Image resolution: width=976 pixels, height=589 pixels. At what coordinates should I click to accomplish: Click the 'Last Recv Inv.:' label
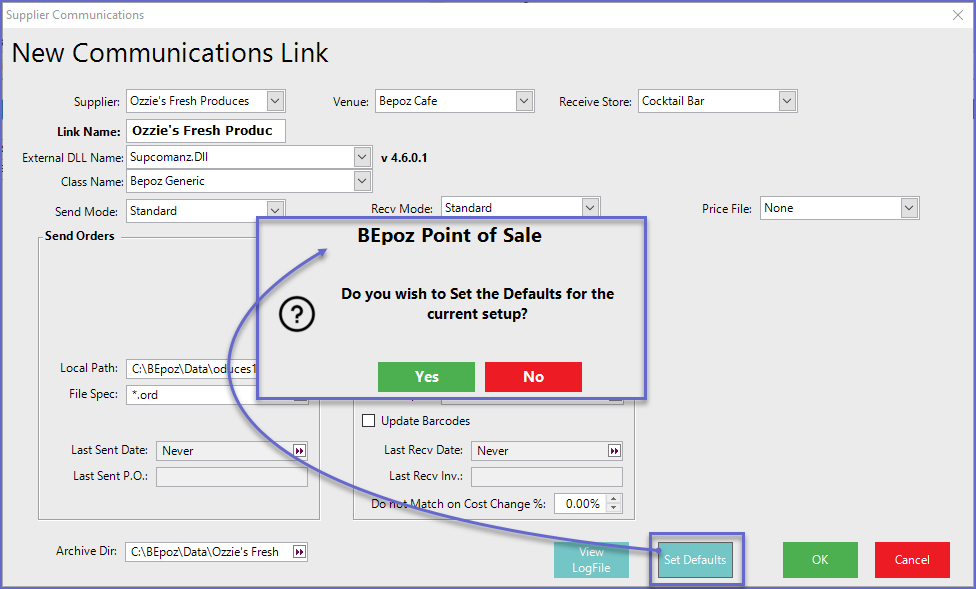pyautogui.click(x=426, y=476)
